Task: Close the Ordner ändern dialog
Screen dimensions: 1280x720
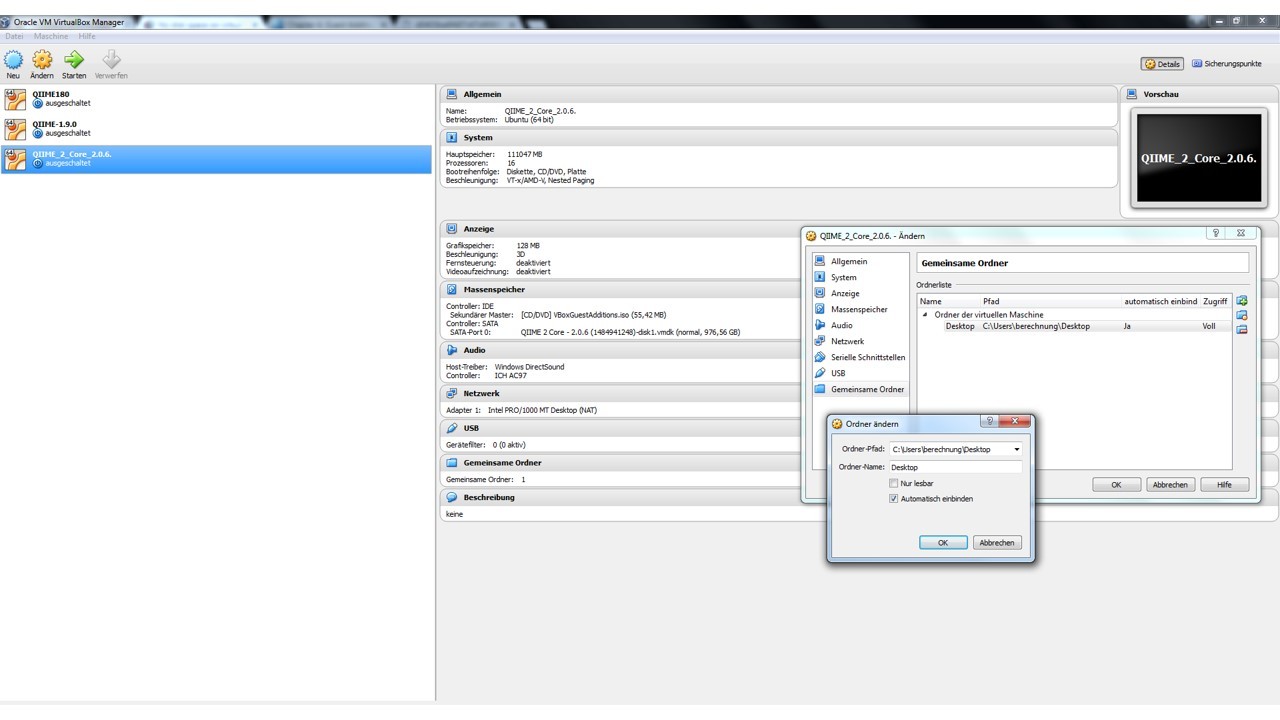Action: (x=1015, y=422)
